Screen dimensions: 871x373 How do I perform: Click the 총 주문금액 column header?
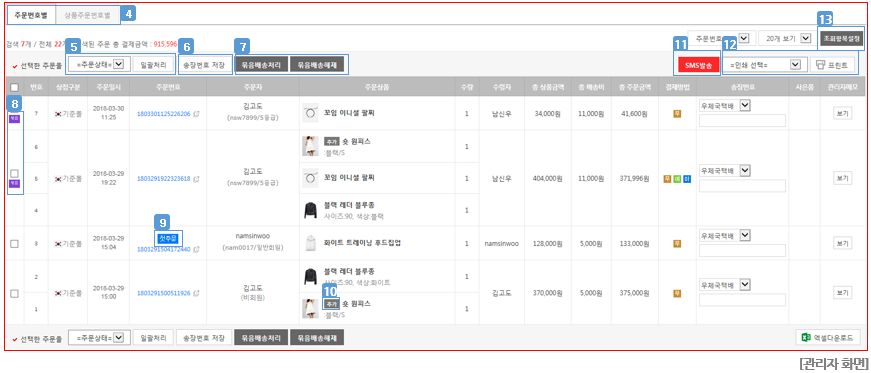click(634, 87)
